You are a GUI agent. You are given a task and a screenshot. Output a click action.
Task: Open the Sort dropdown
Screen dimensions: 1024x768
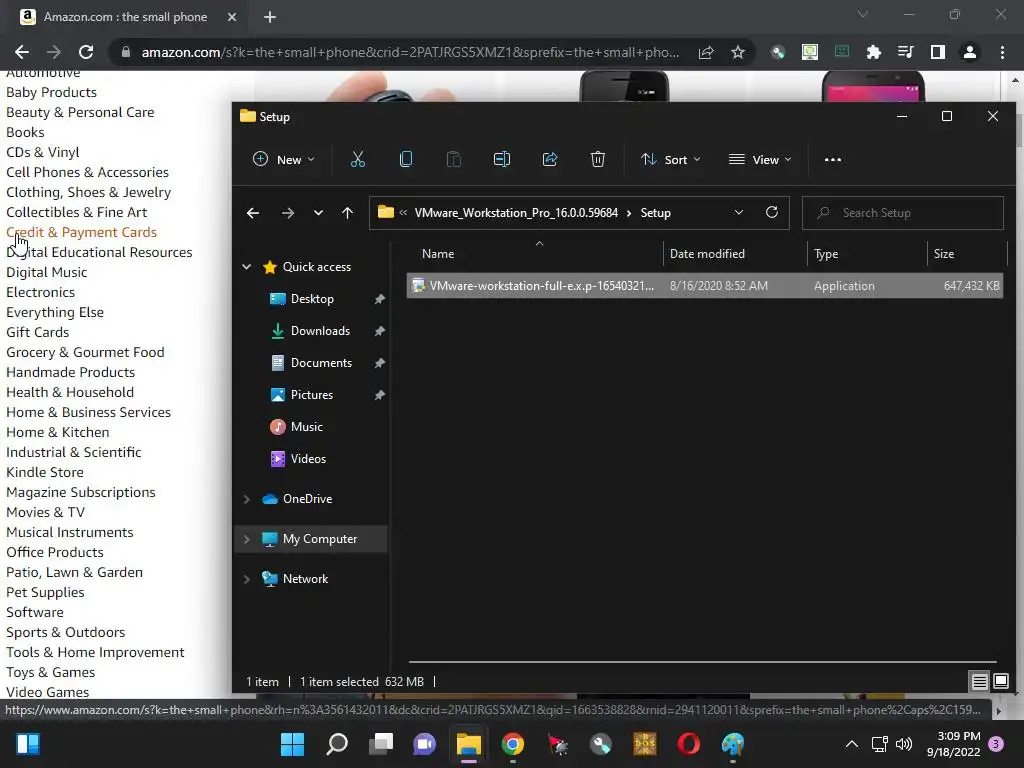[x=671, y=159]
